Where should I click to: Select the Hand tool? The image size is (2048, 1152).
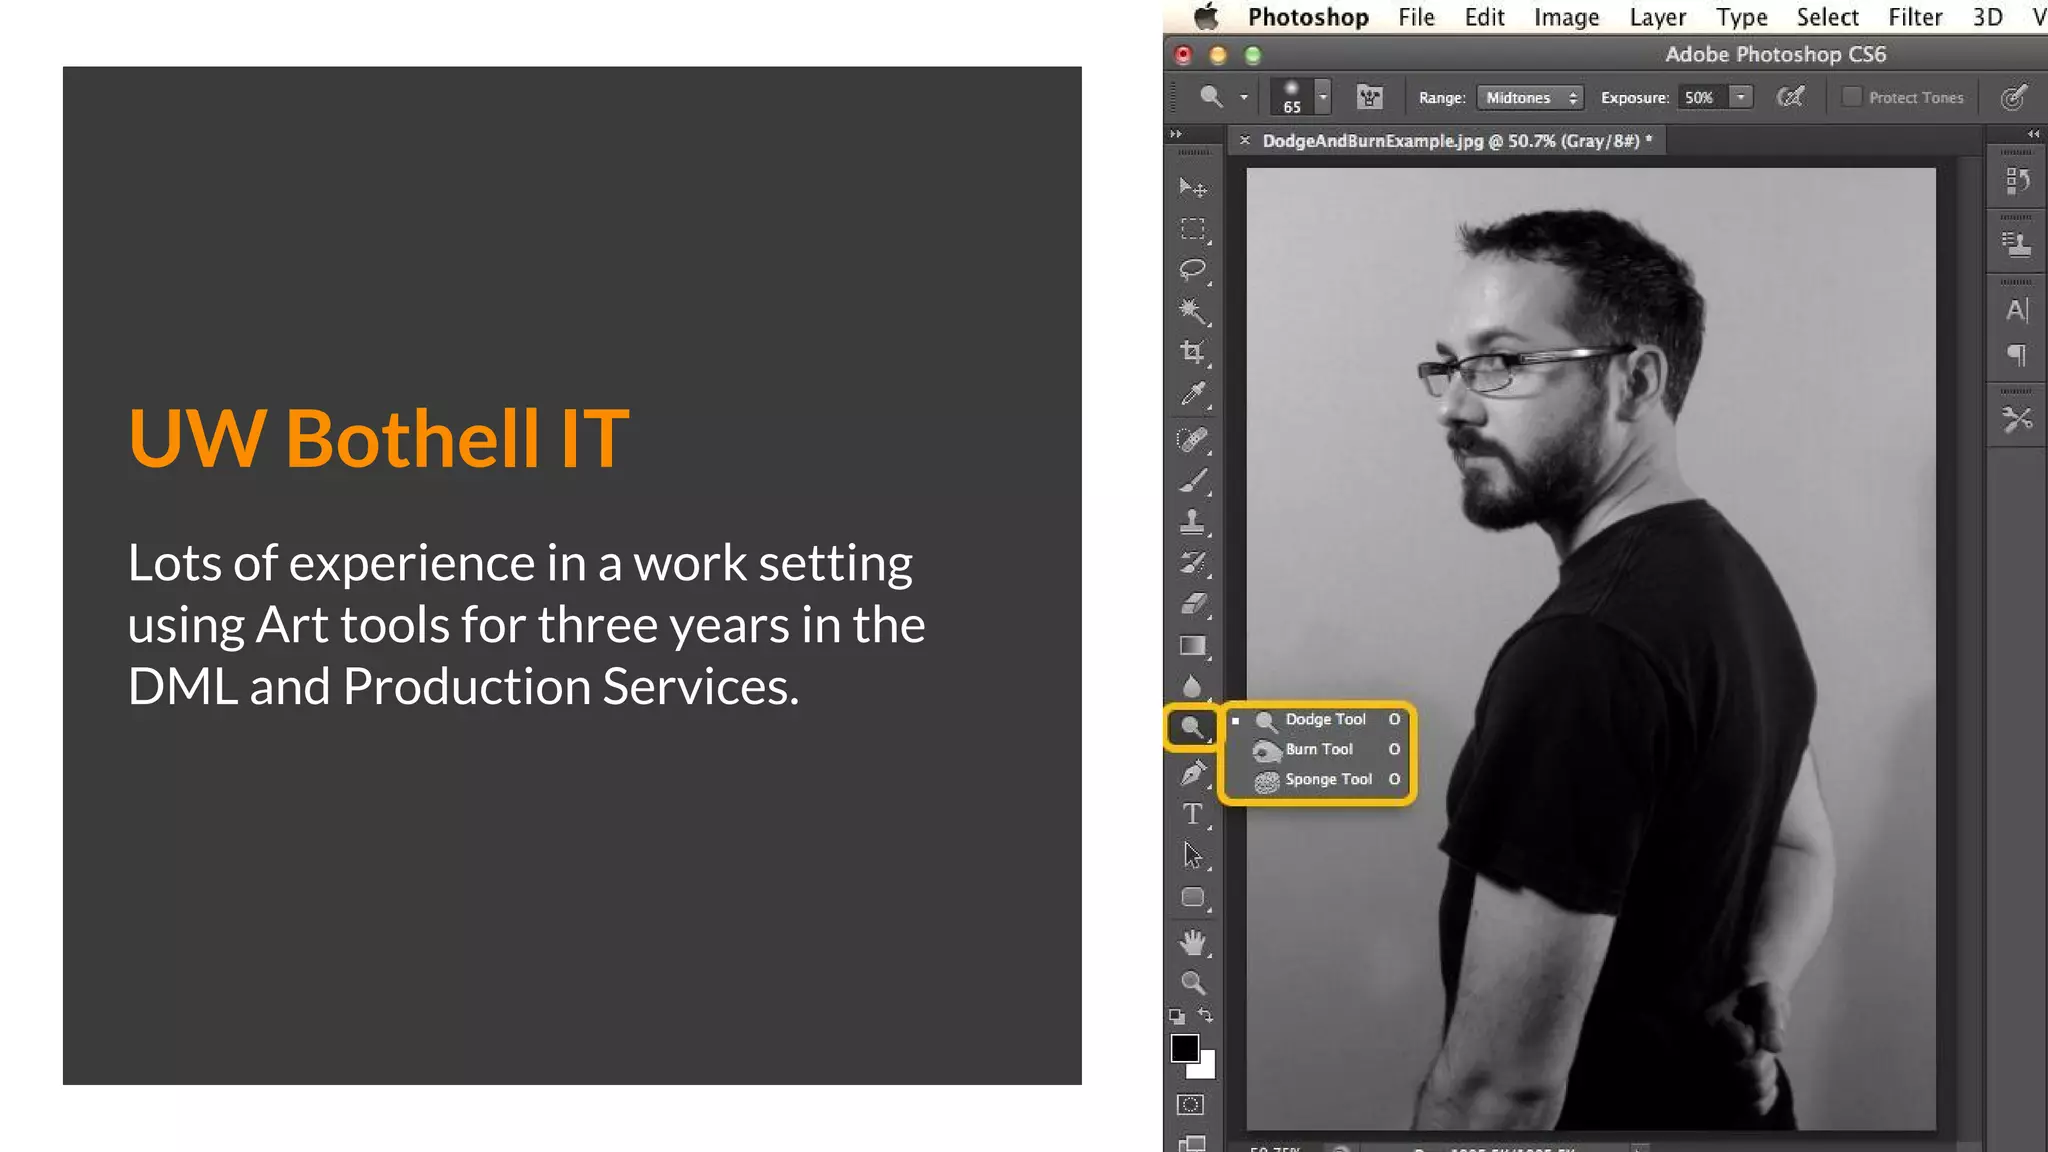coord(1192,942)
